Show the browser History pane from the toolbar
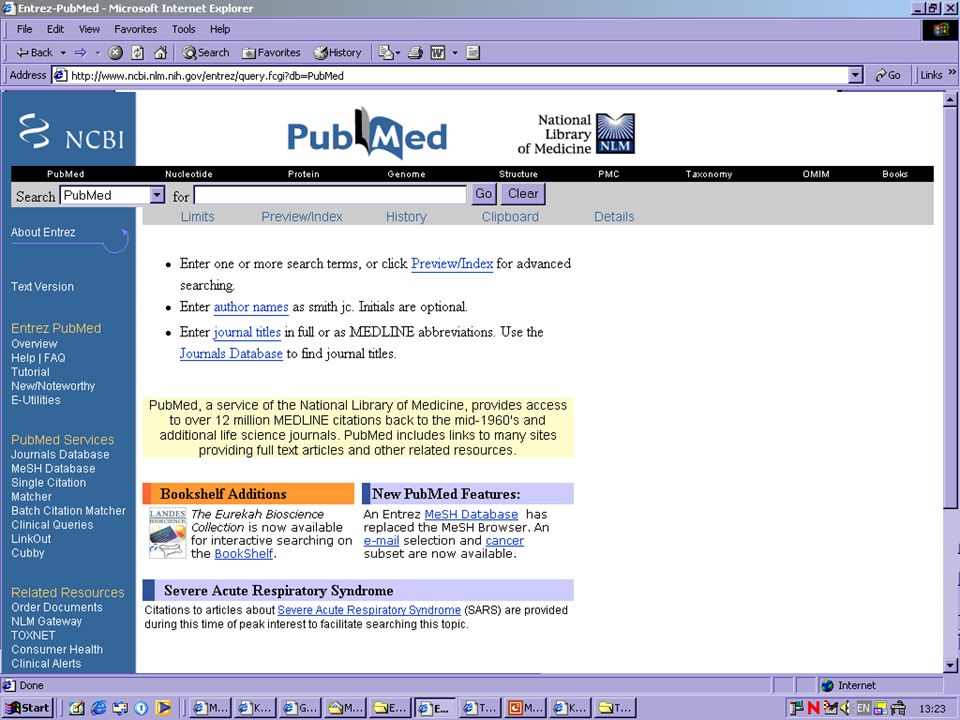 pyautogui.click(x=337, y=53)
